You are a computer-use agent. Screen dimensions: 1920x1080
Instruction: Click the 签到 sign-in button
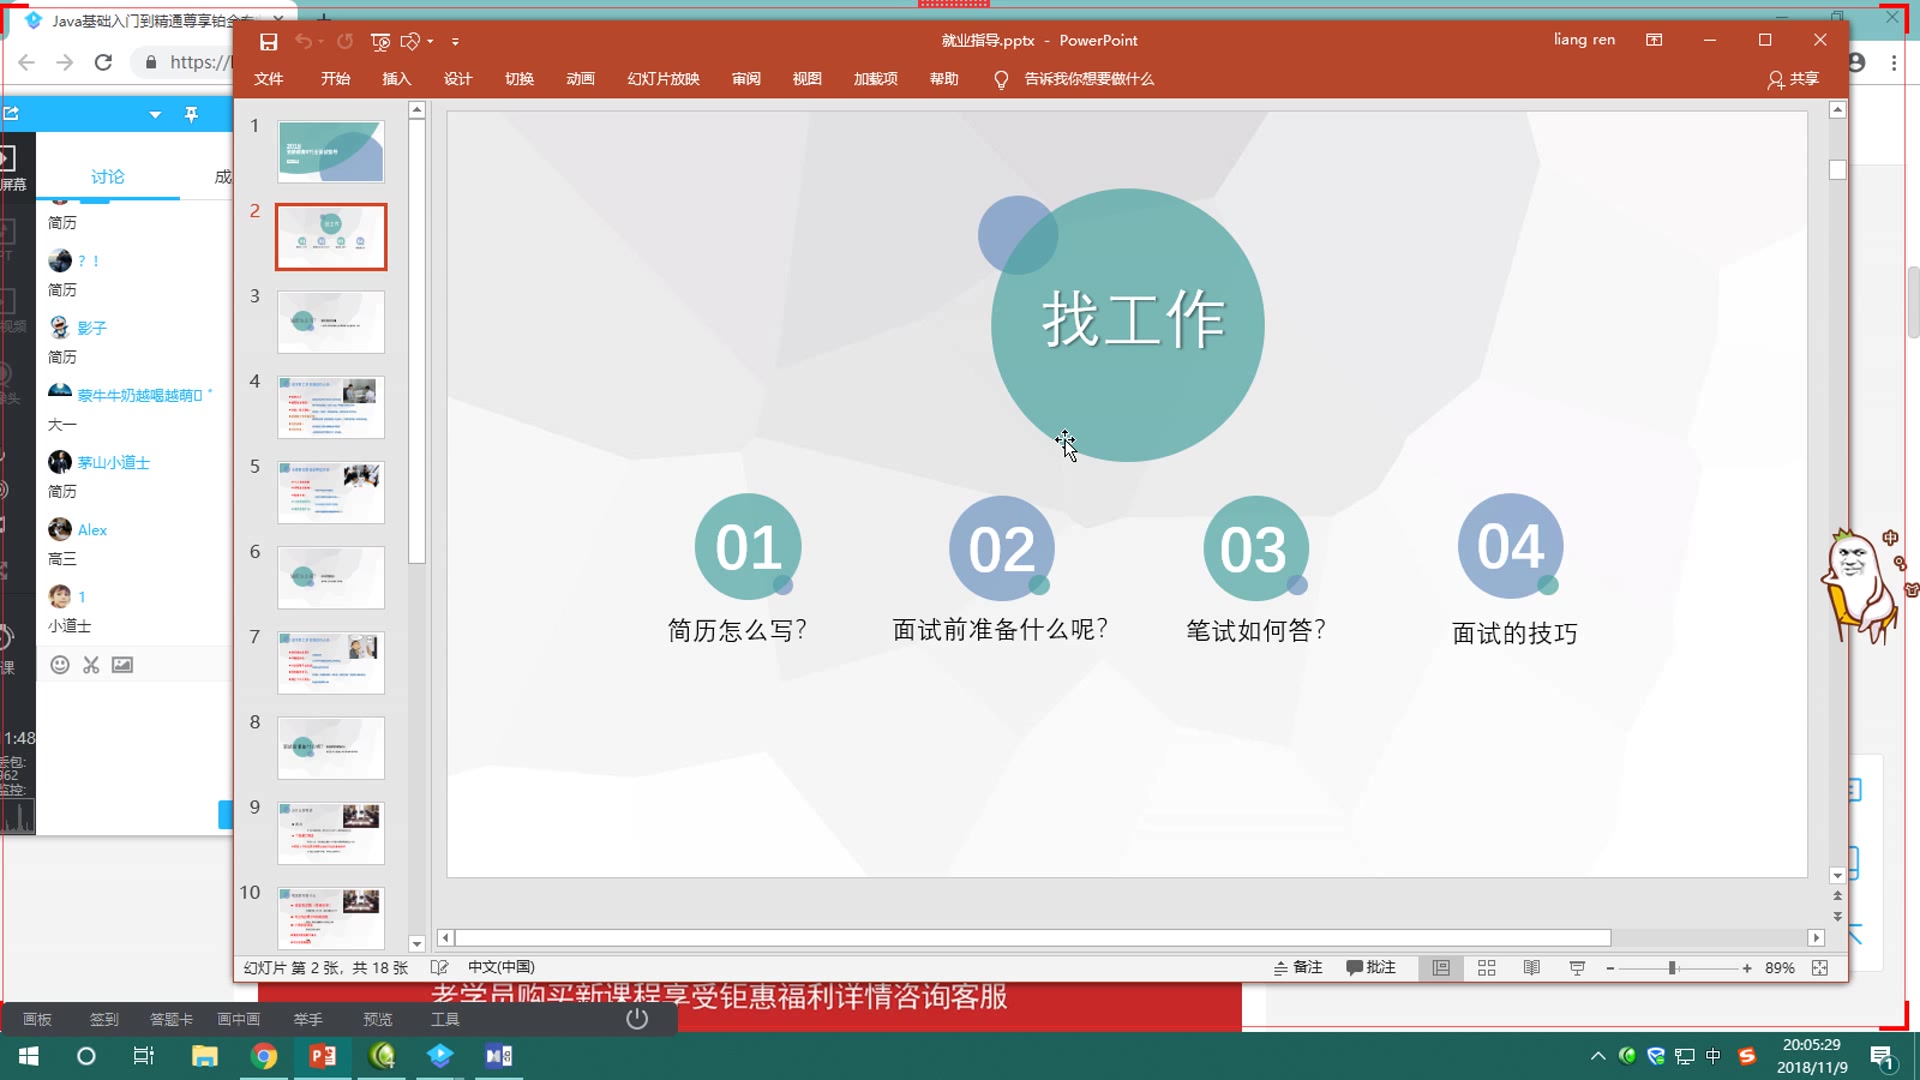[x=103, y=1018]
